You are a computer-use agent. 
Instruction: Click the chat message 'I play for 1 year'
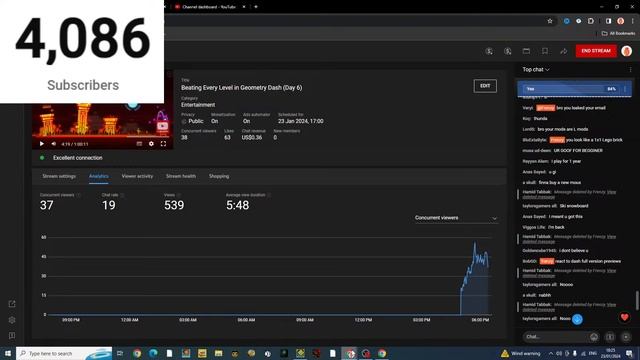pos(566,161)
